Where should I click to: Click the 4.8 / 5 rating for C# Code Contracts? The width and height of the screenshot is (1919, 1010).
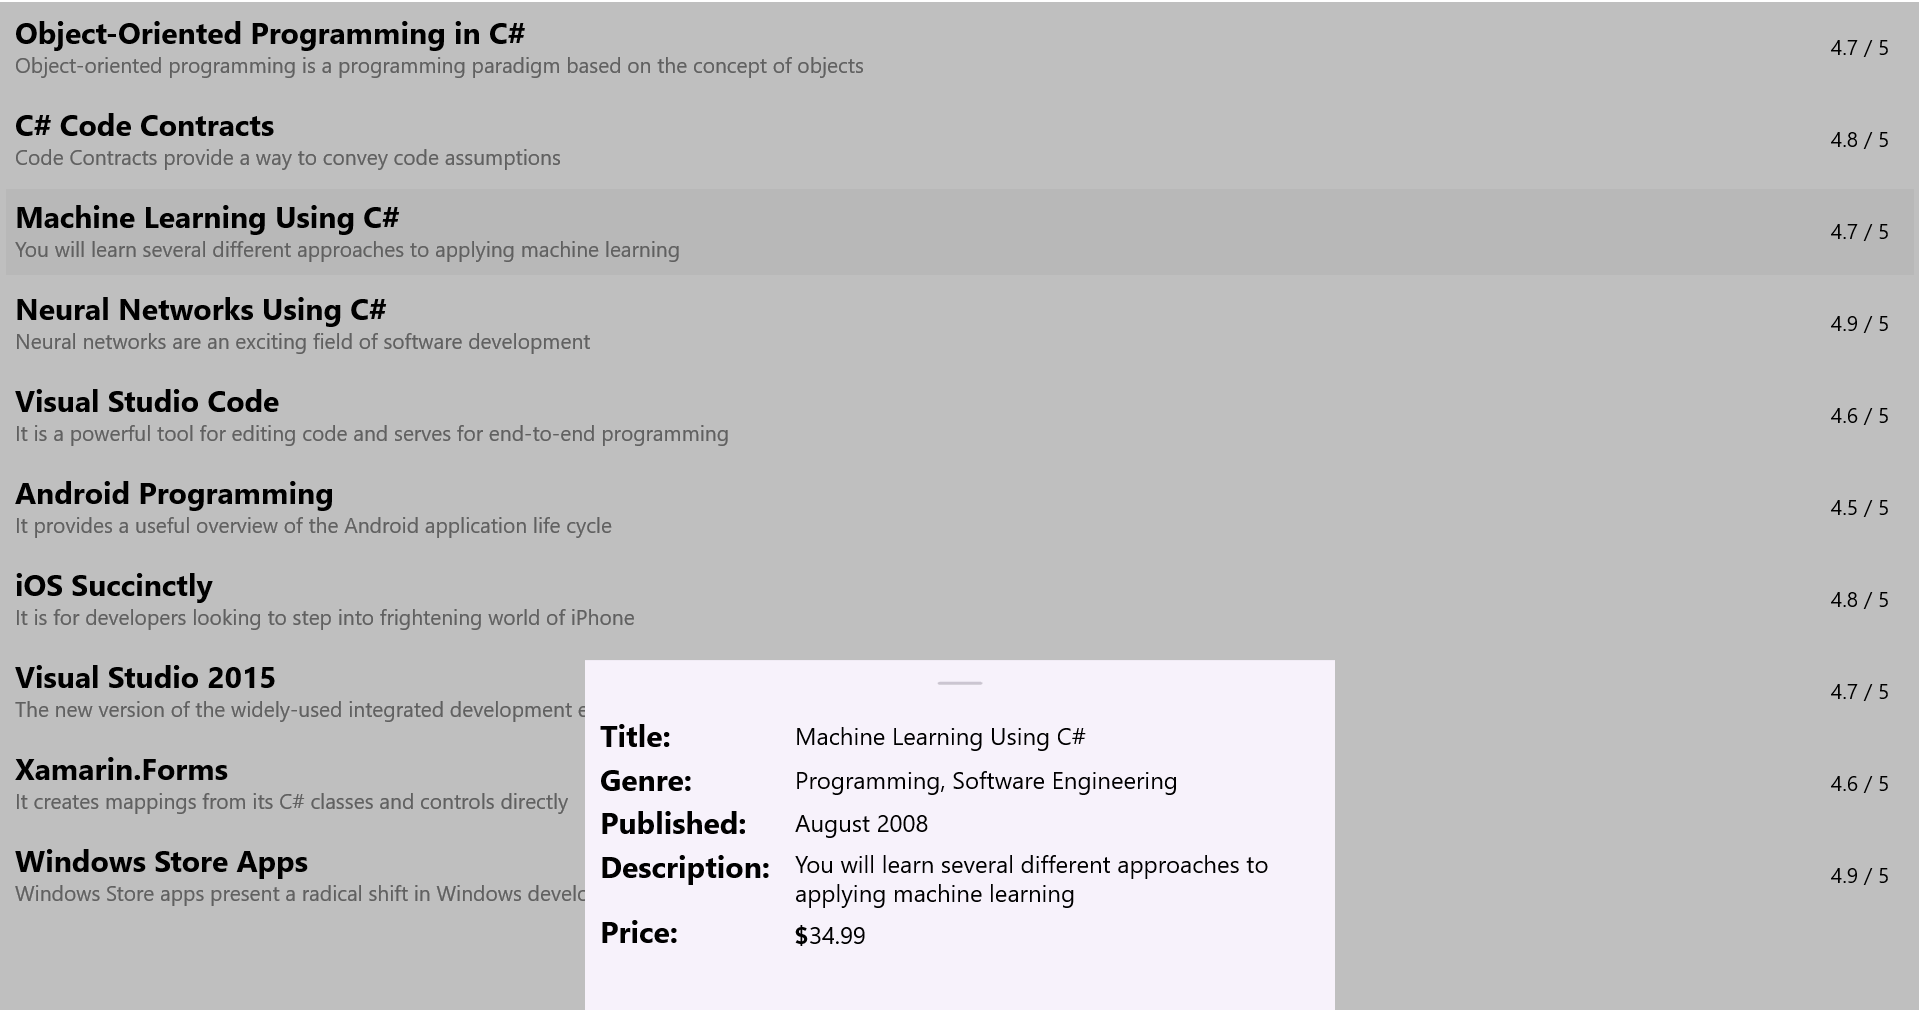(1859, 140)
